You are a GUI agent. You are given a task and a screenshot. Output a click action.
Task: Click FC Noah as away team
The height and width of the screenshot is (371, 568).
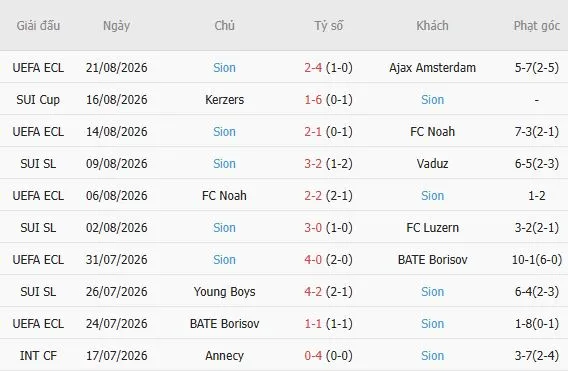[432, 132]
